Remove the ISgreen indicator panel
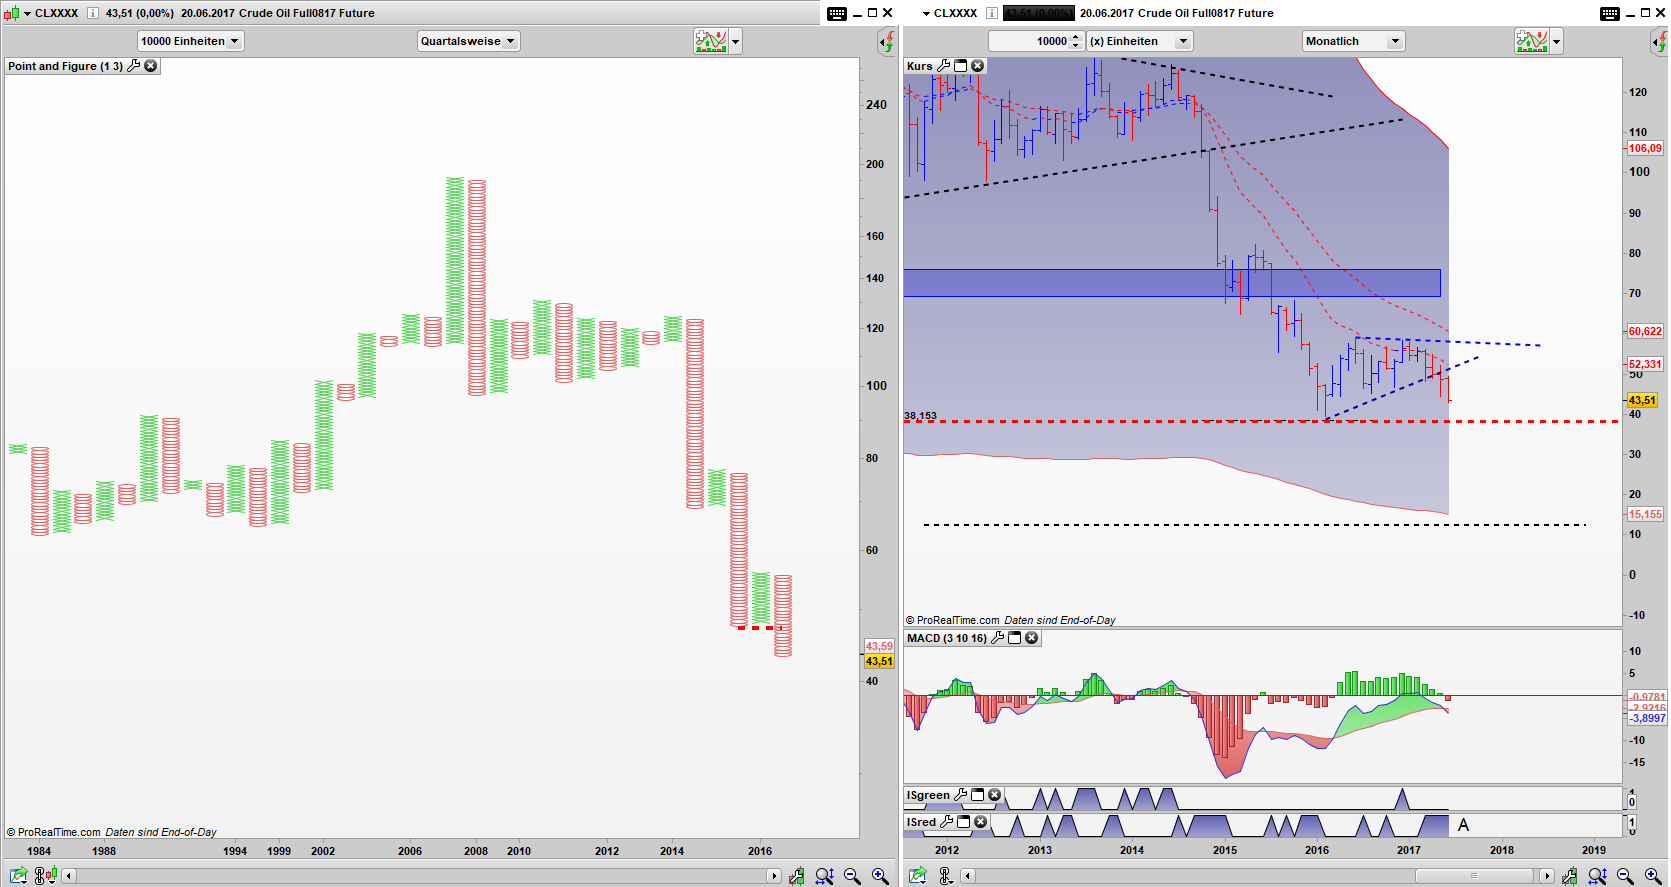This screenshot has height=887, width=1671. [x=994, y=795]
